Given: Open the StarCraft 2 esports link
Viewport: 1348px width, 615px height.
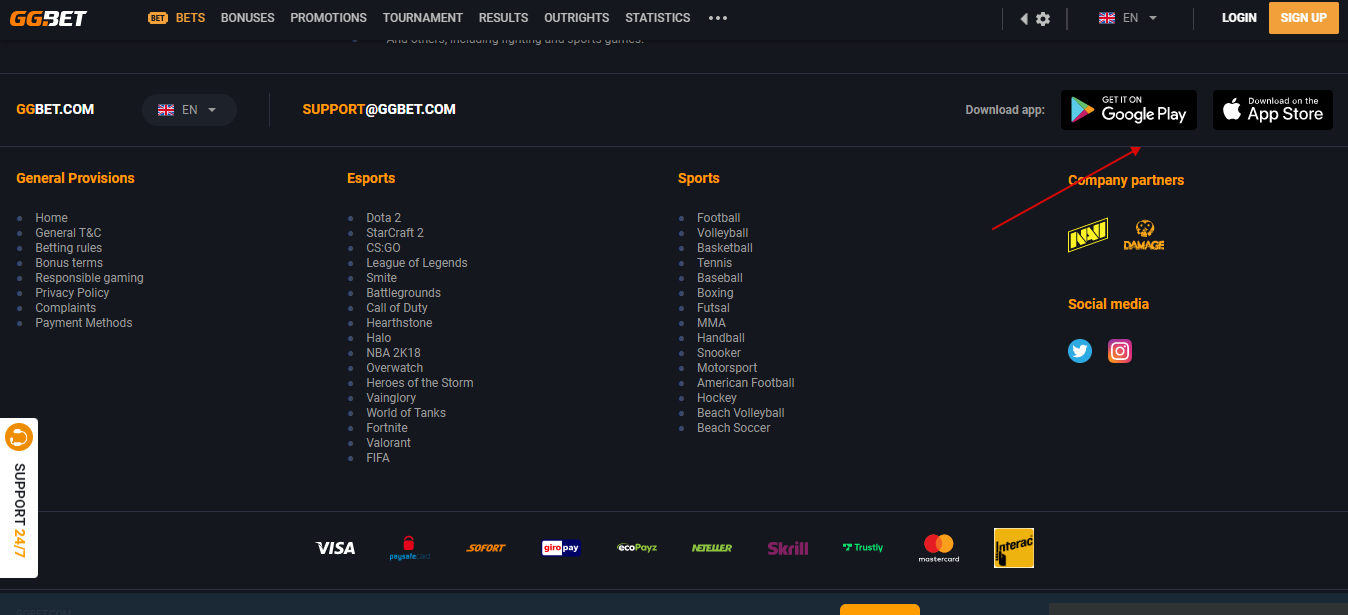Looking at the screenshot, I should click(x=395, y=233).
